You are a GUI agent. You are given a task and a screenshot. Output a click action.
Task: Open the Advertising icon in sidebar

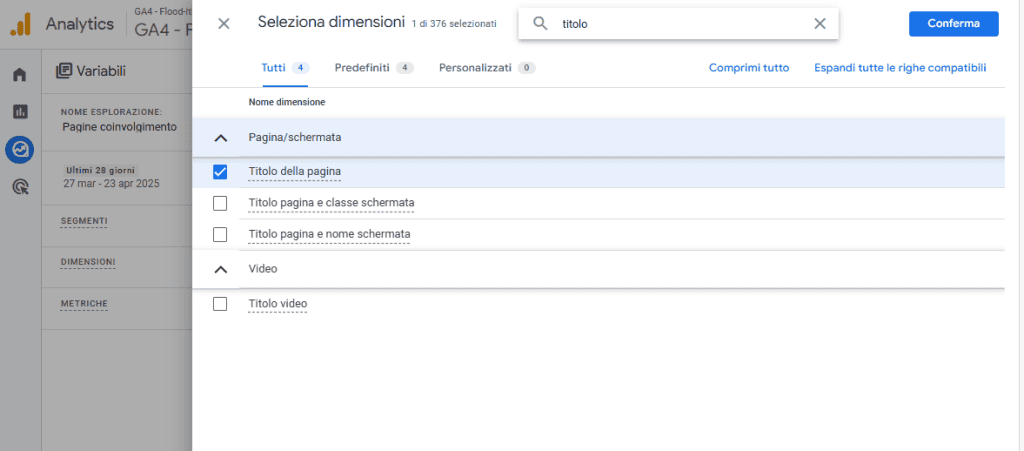pyautogui.click(x=19, y=186)
